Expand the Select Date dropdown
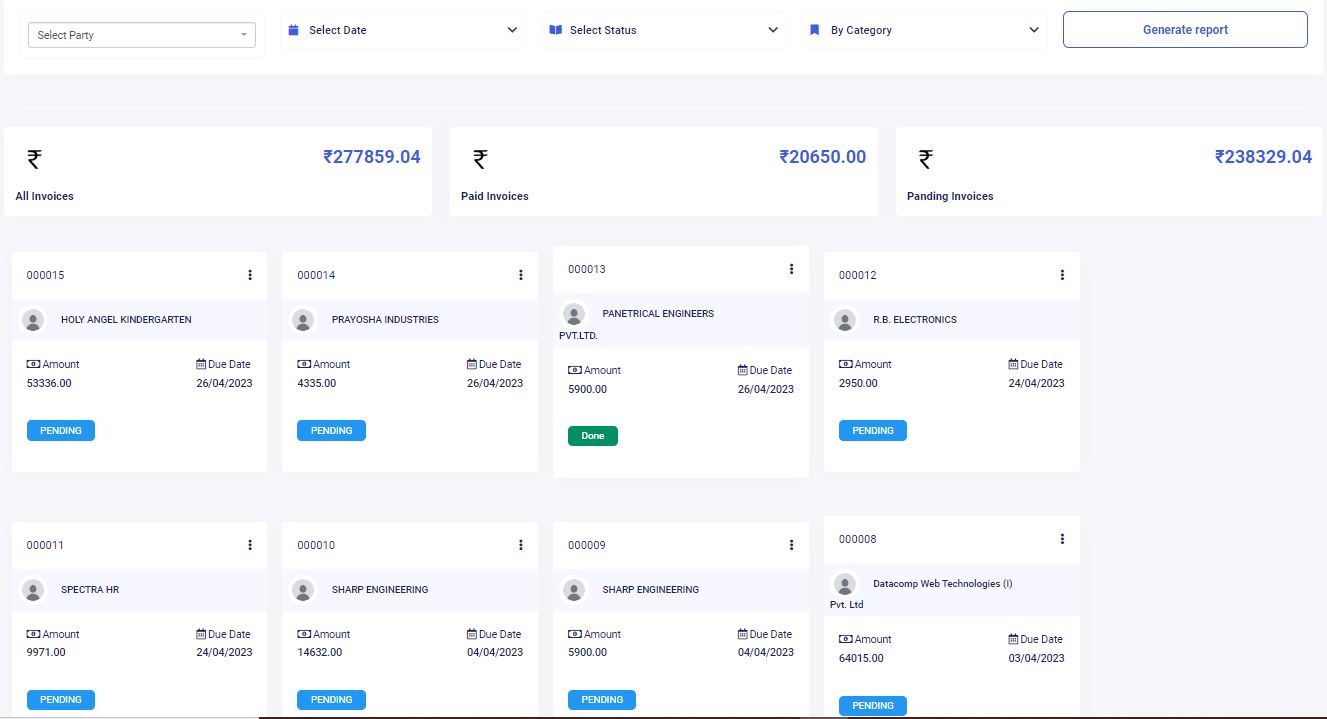The height and width of the screenshot is (719, 1327). click(x=403, y=30)
